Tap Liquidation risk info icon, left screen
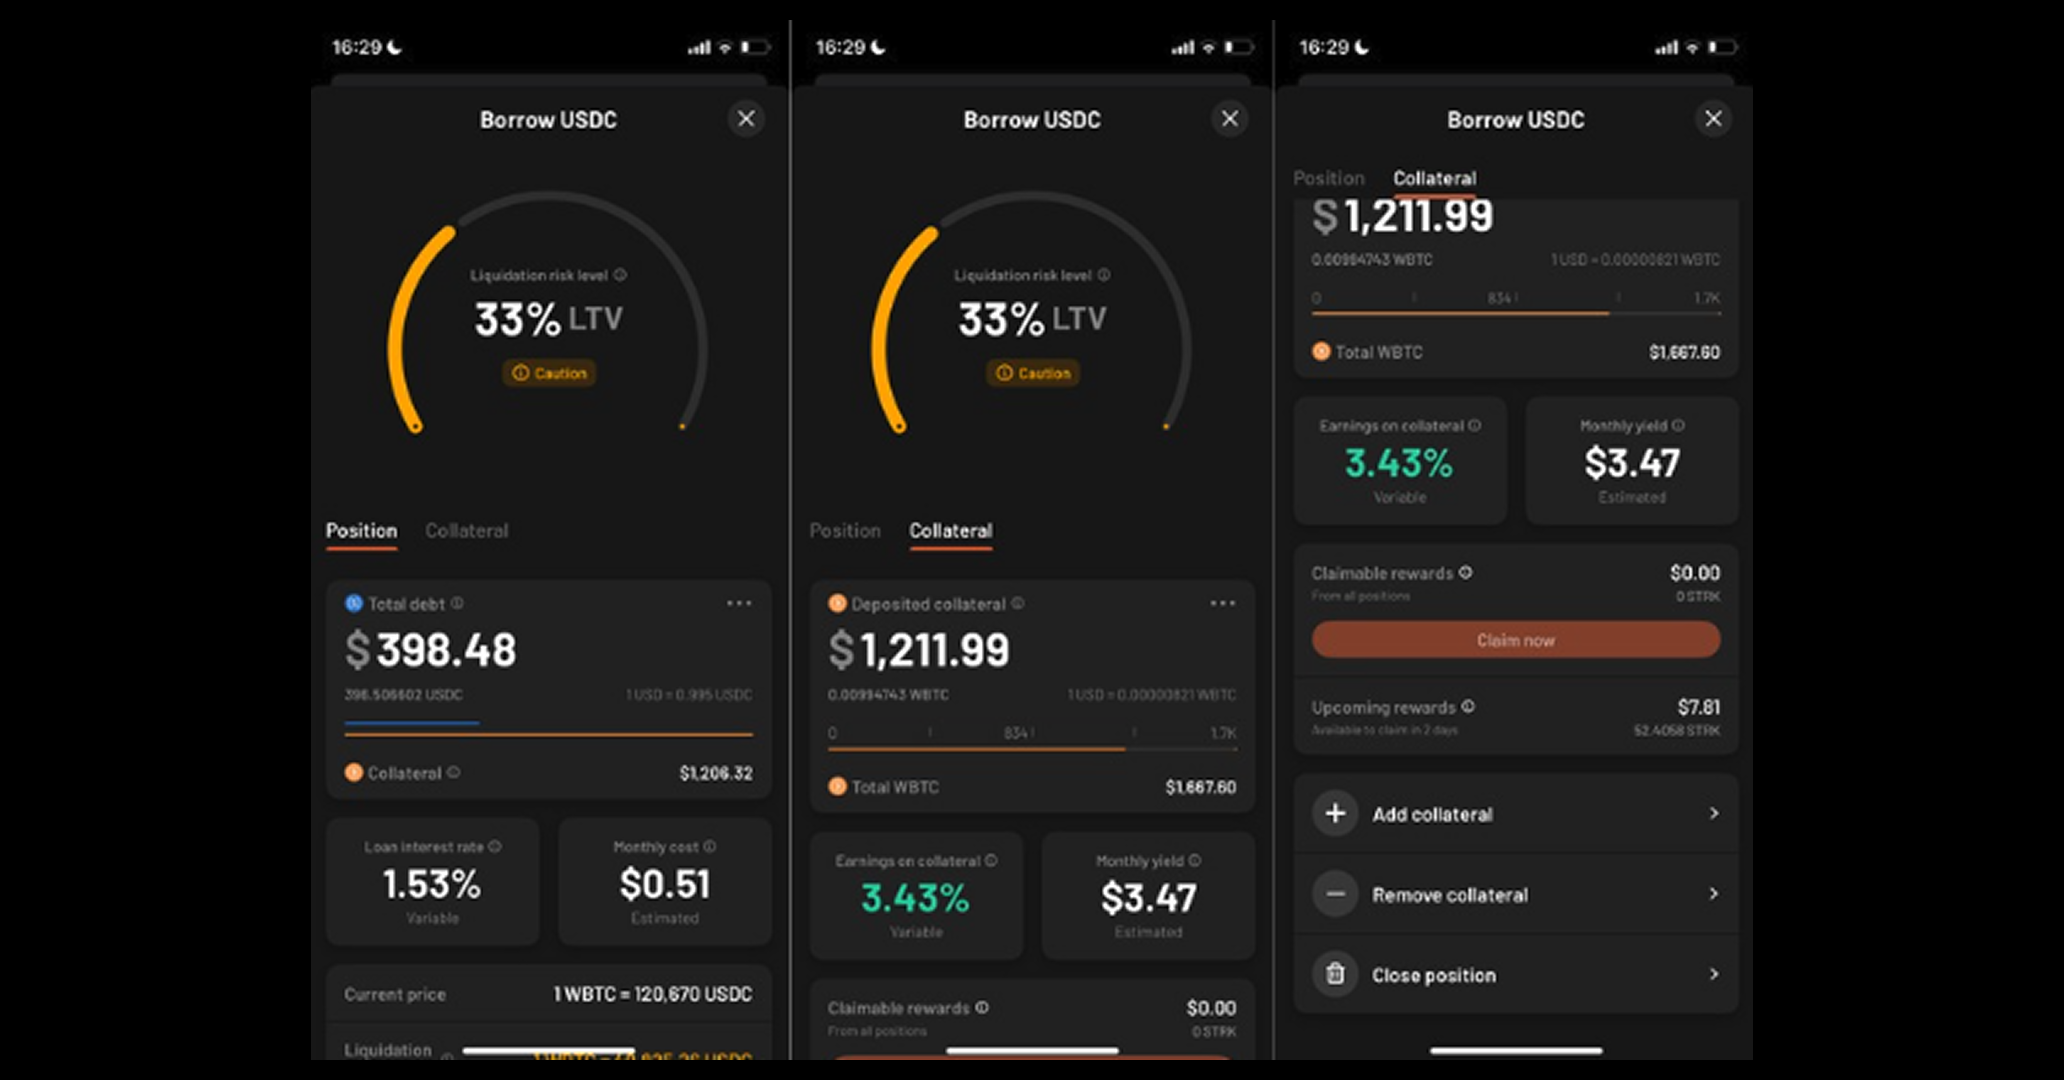This screenshot has width=2064, height=1080. point(620,274)
